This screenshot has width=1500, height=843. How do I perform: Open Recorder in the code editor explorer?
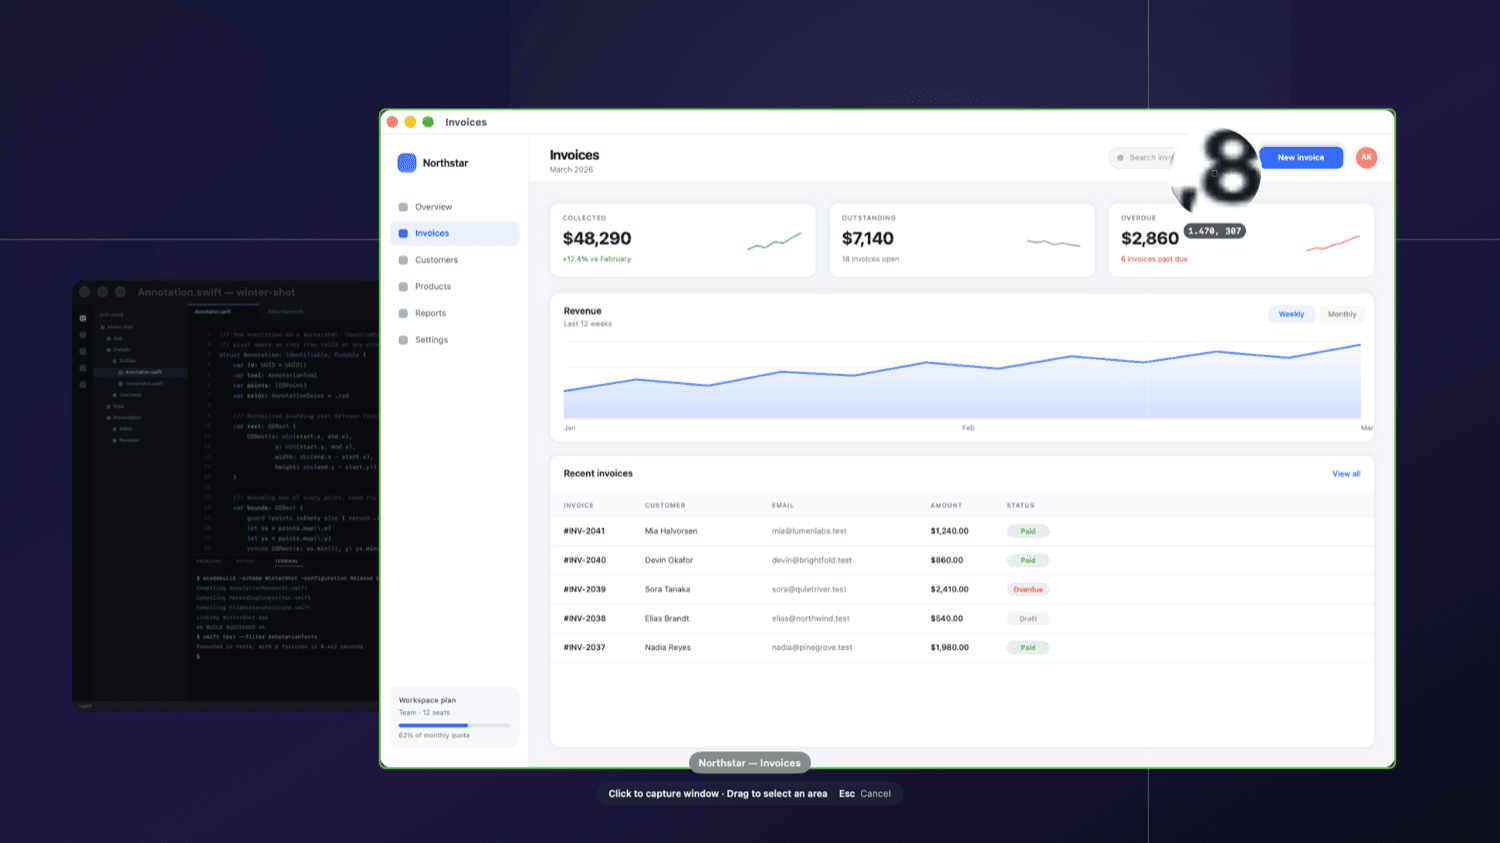(x=127, y=440)
